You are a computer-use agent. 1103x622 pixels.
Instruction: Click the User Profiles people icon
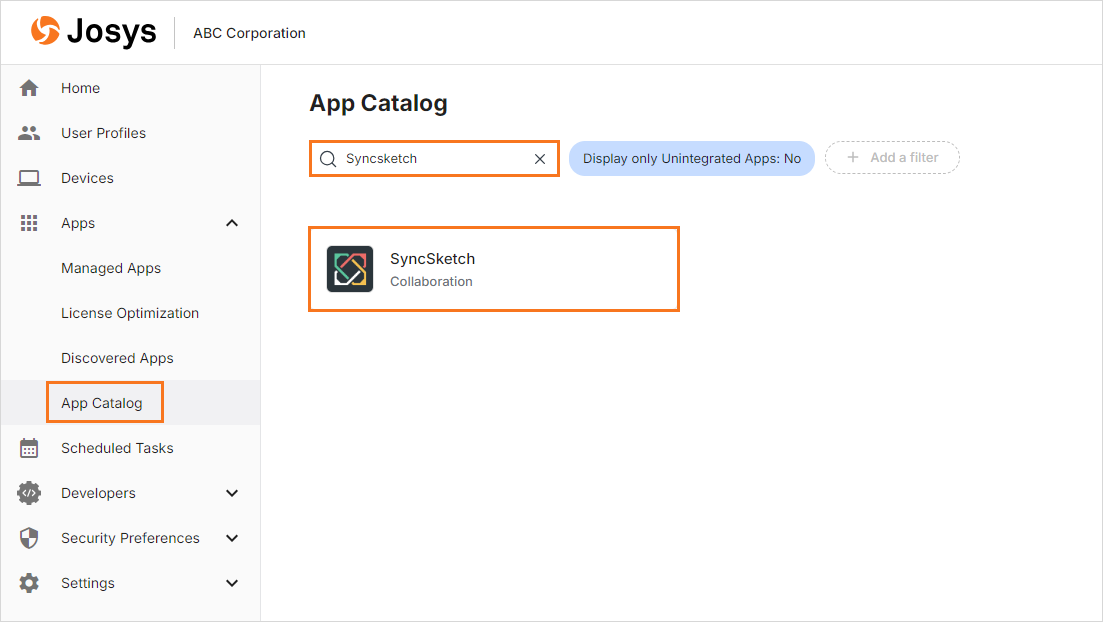[29, 133]
